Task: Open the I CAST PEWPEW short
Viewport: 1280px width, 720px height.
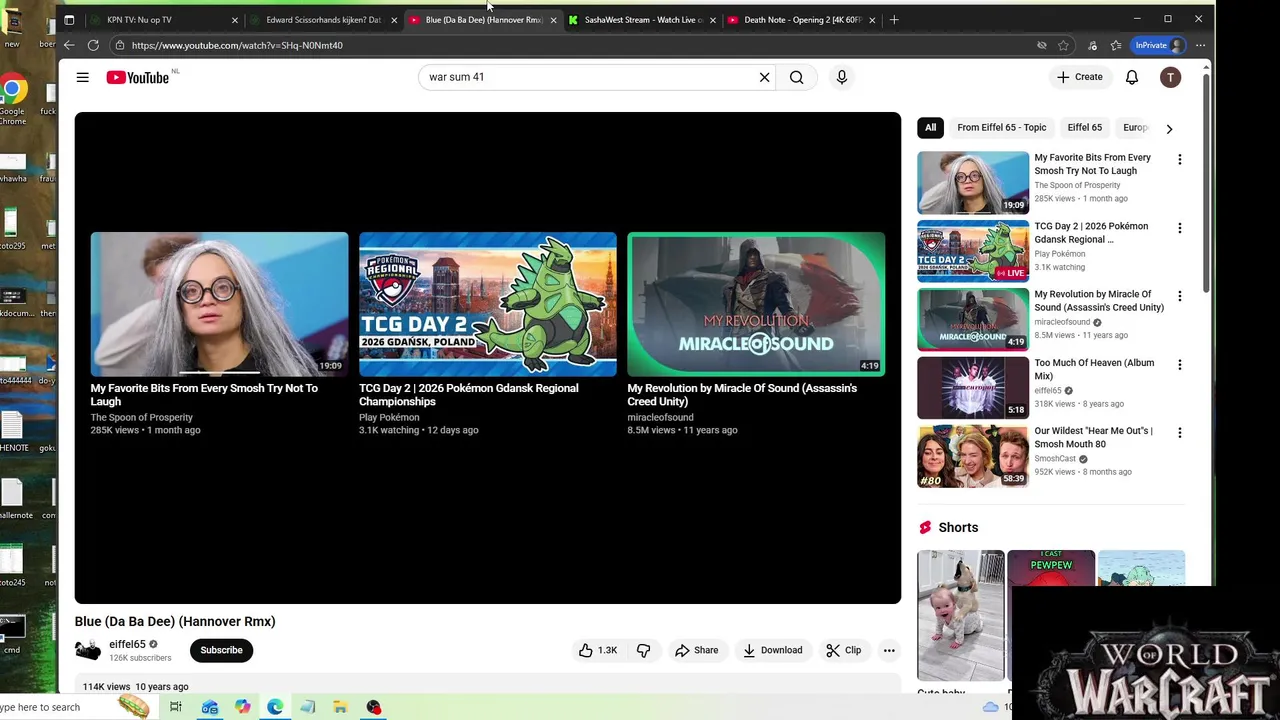Action: click(x=1051, y=568)
